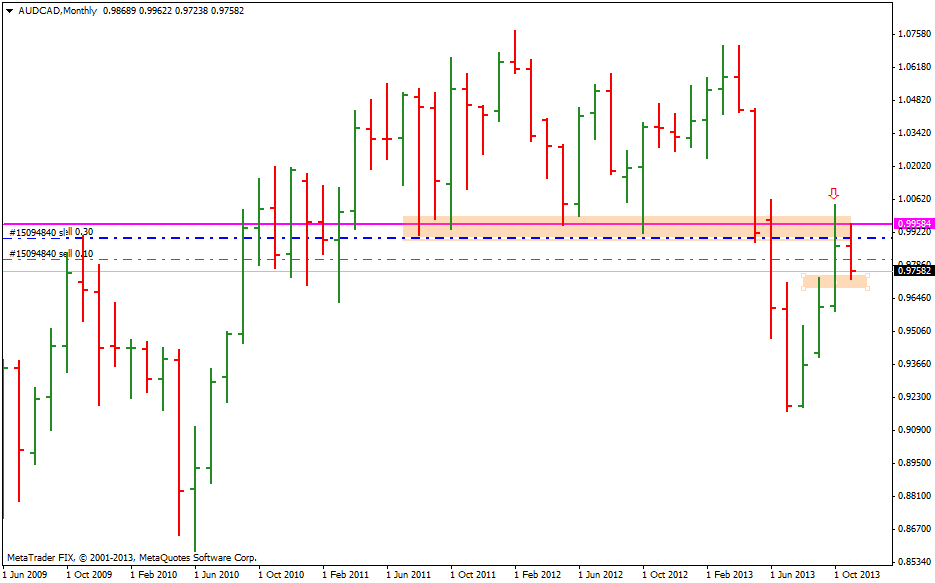This screenshot has height=583, width=935.
Task: Click the 0.85340 price scale value
Action: pyautogui.click(x=913, y=561)
